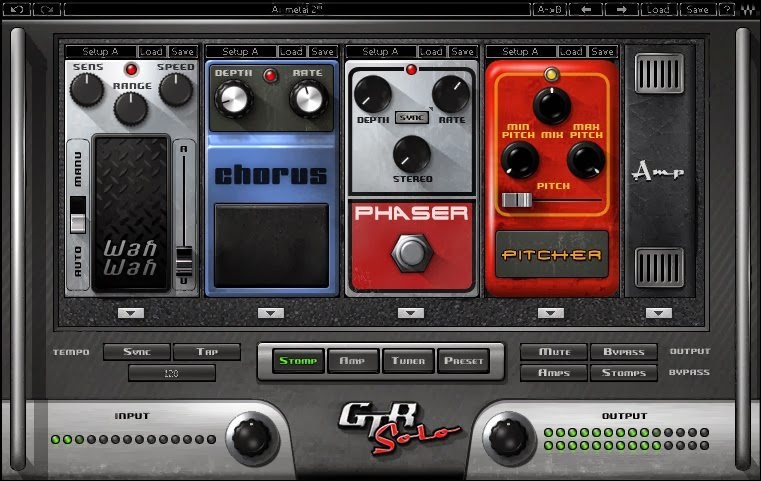761x481 pixels.
Task: Open Wah Wah Setup A selector
Action: (100, 51)
